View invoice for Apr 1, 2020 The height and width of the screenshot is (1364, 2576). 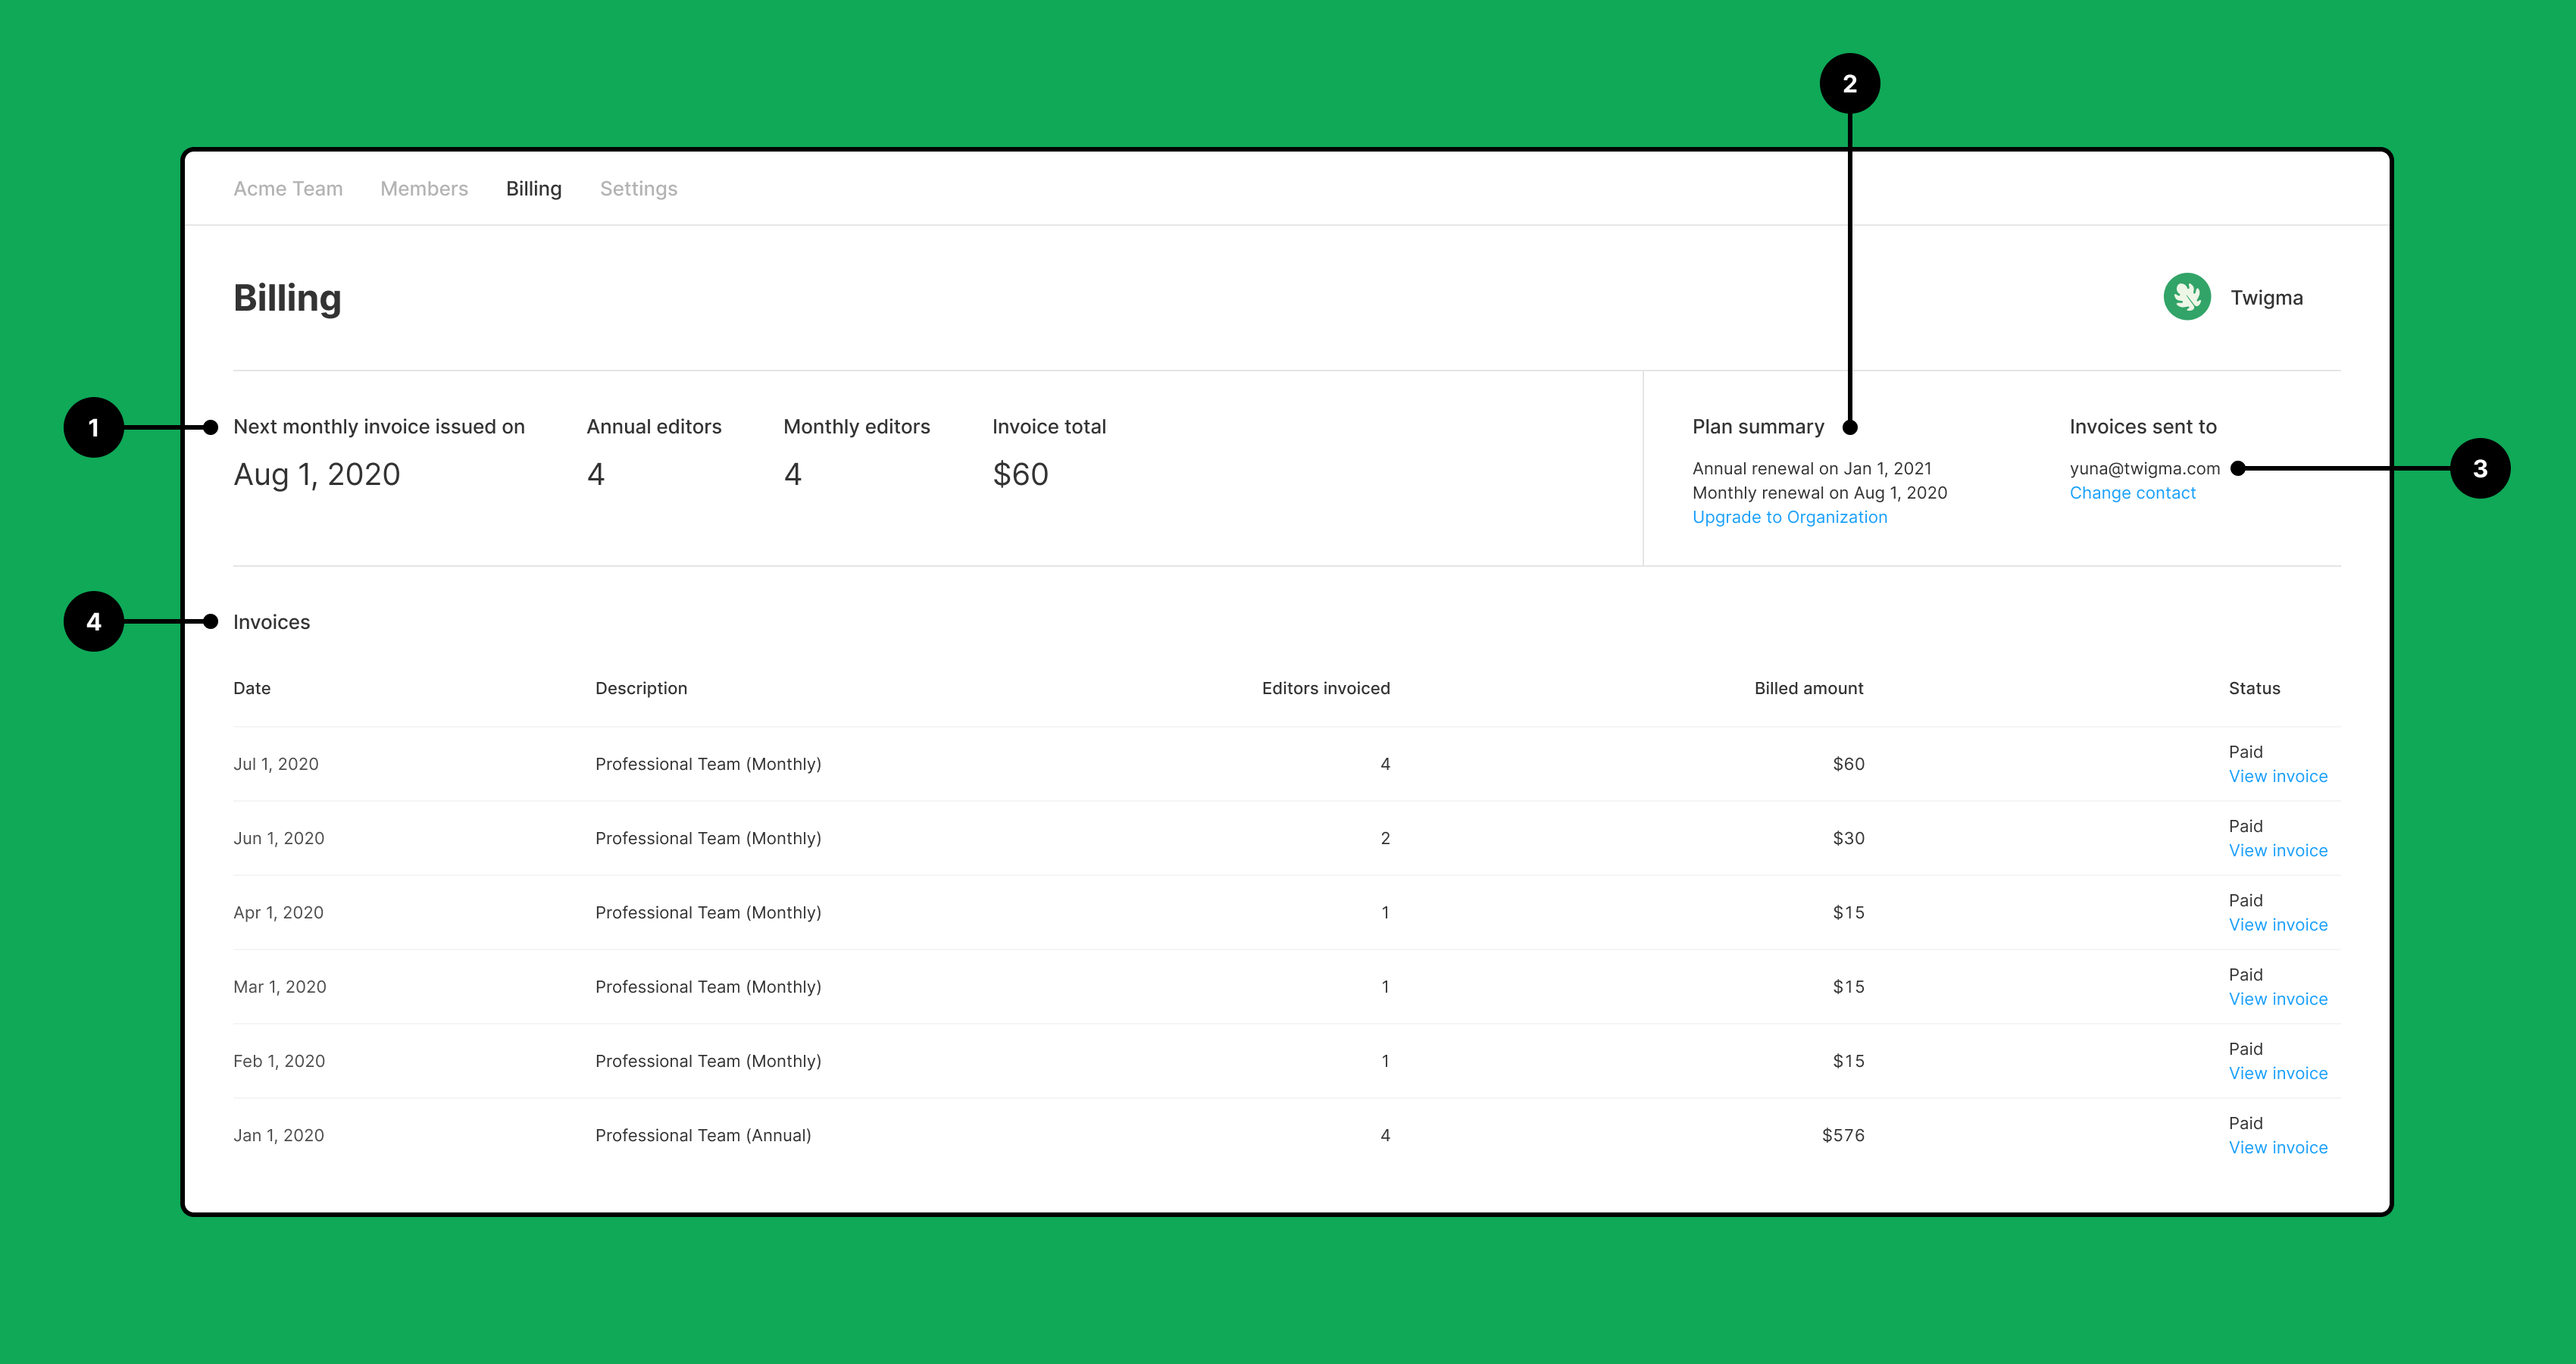2278,924
